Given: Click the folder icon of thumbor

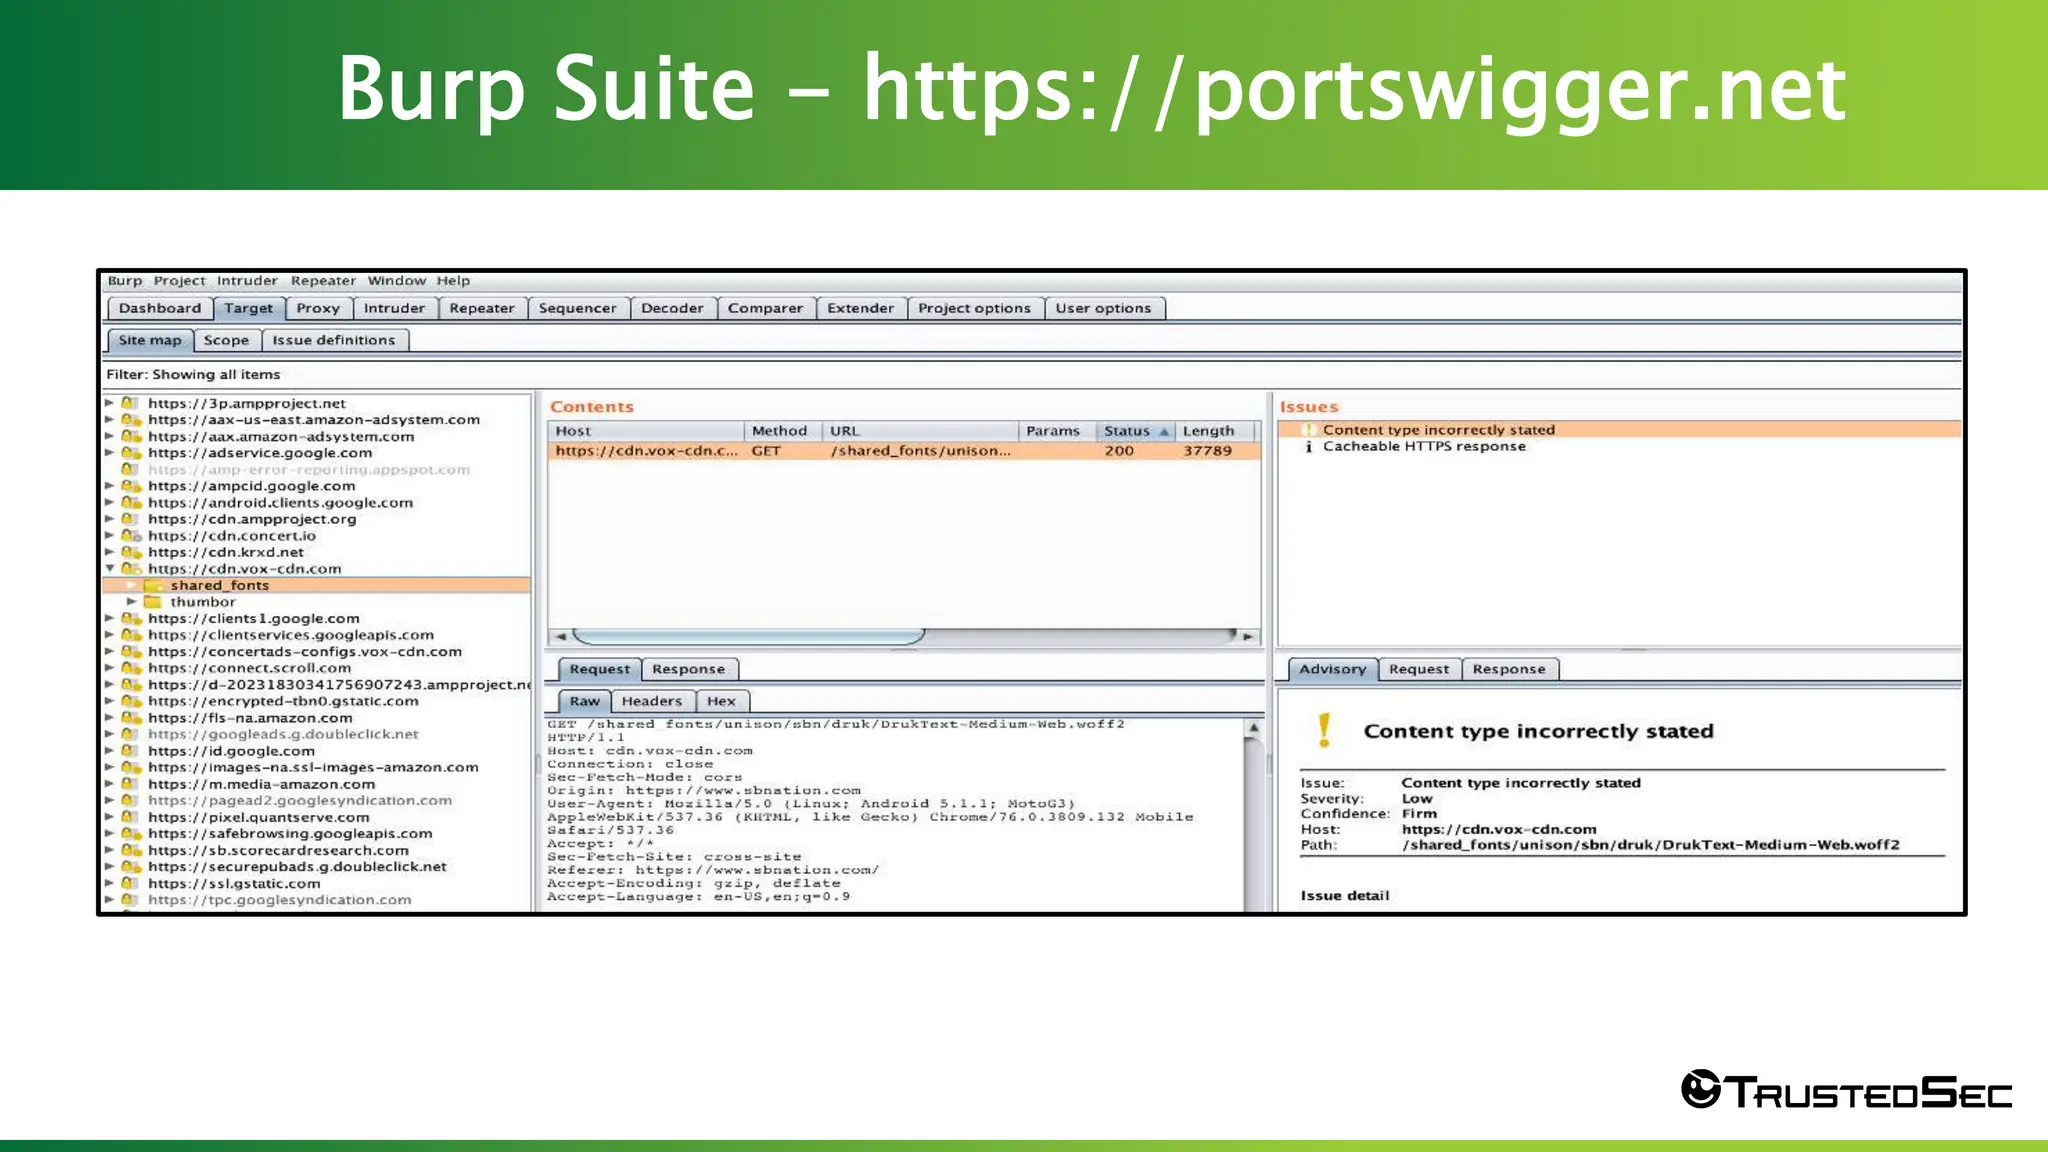Looking at the screenshot, I should (153, 602).
